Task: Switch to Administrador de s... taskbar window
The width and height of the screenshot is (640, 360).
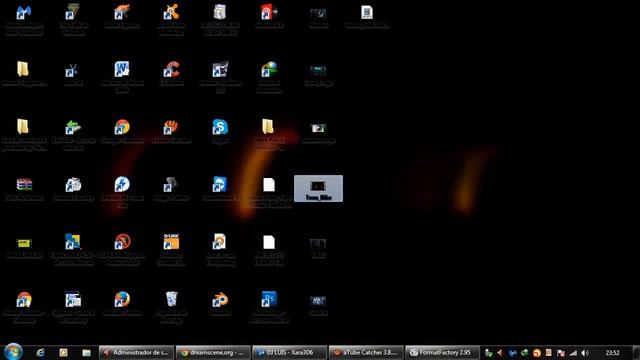Action: pos(136,352)
